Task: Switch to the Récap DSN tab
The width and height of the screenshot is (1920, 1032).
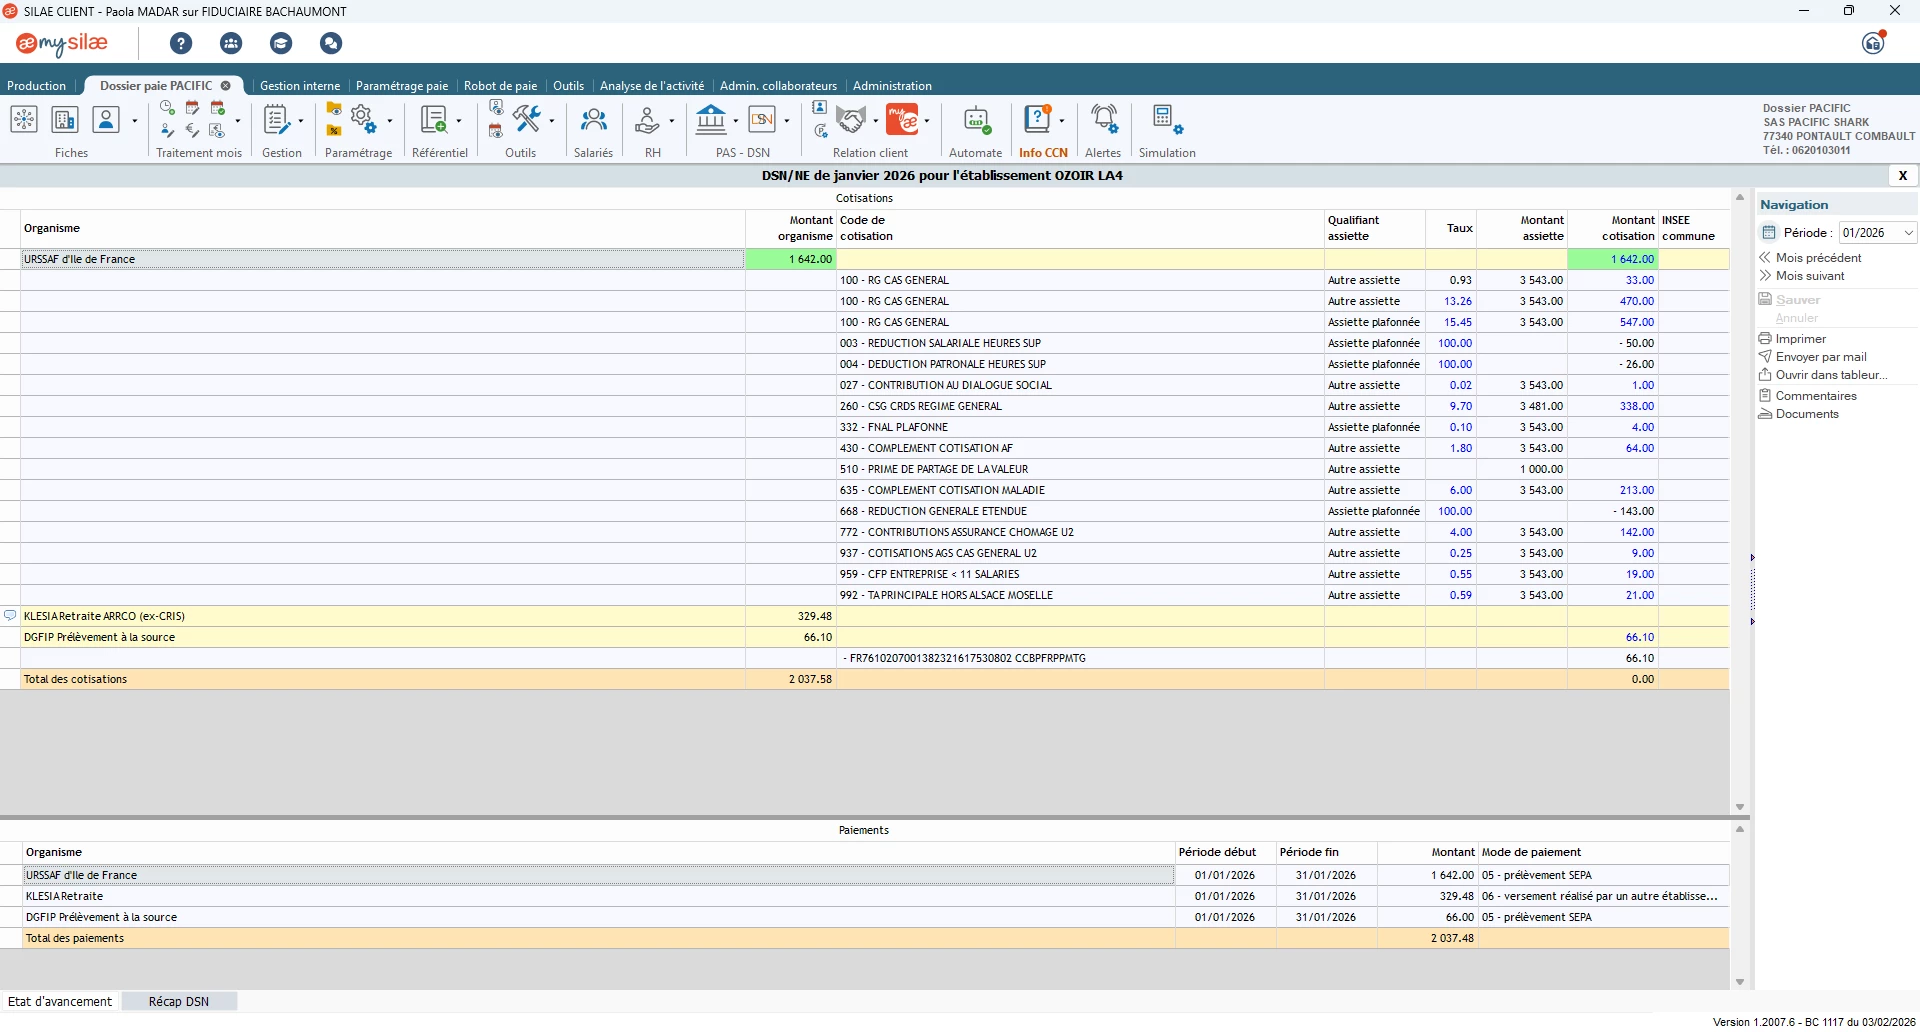Action: click(x=179, y=1001)
